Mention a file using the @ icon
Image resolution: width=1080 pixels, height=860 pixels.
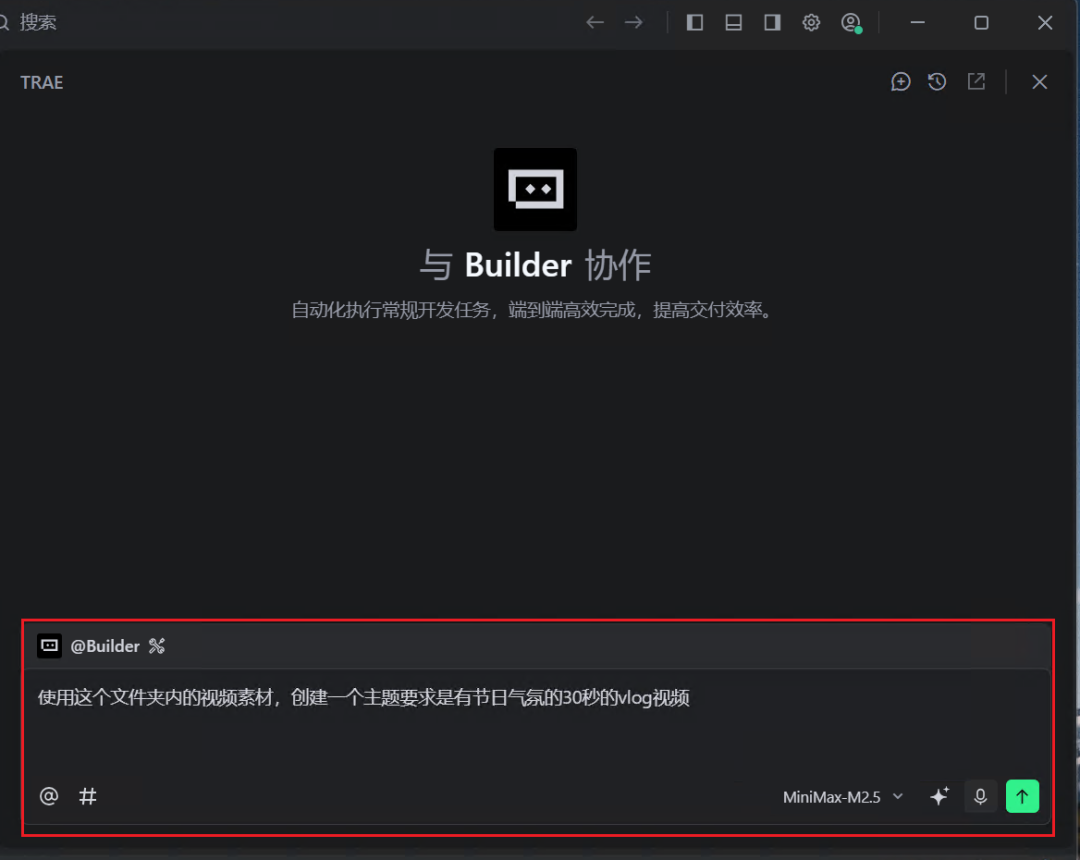(48, 796)
